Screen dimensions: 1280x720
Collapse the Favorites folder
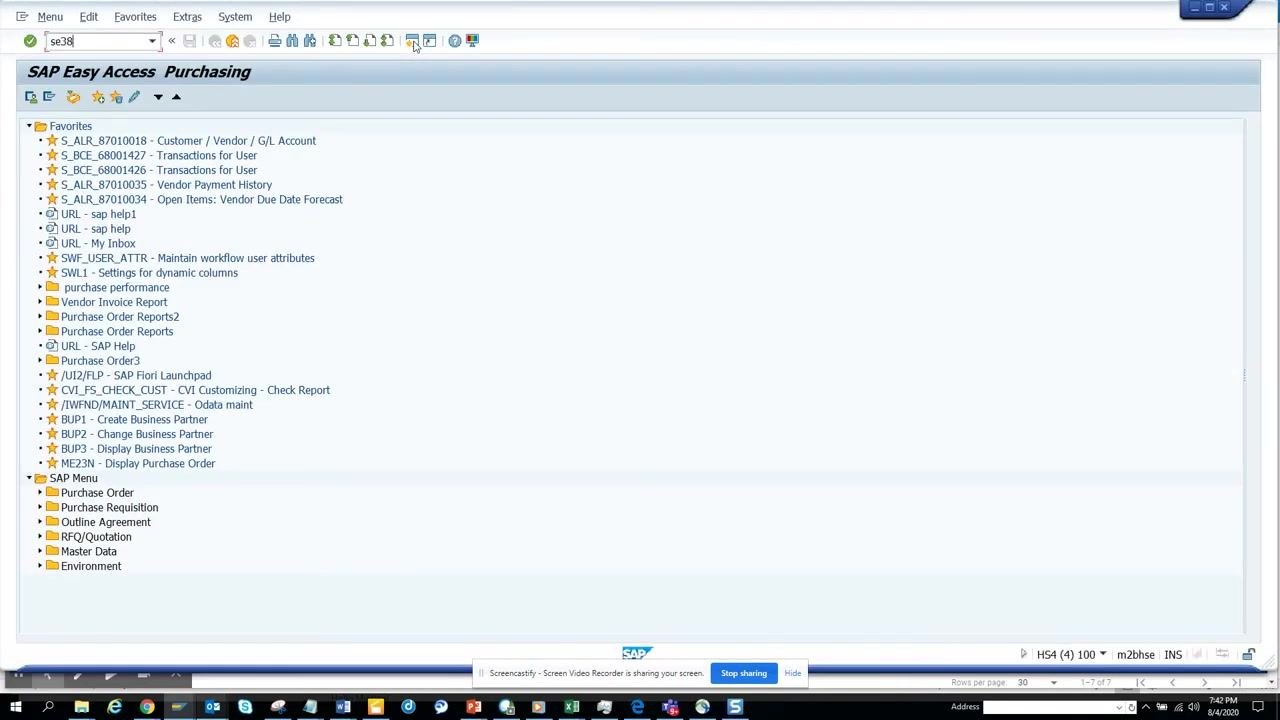[29, 126]
